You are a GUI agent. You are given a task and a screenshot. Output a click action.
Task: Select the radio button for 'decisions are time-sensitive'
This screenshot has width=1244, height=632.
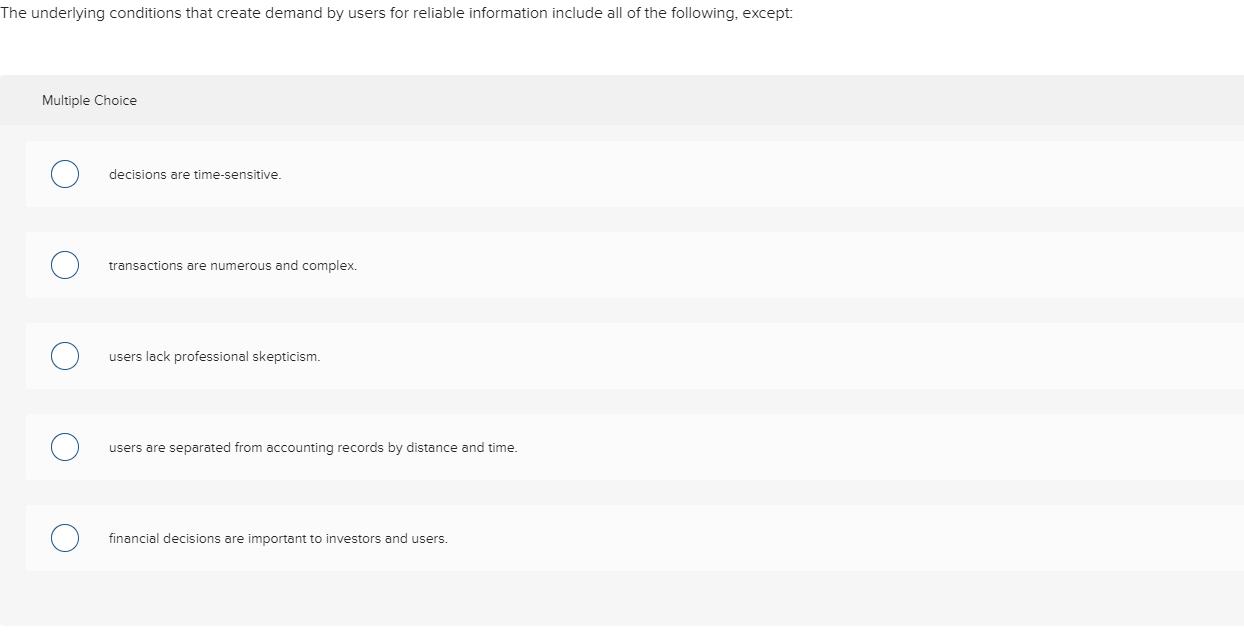pyautogui.click(x=64, y=174)
